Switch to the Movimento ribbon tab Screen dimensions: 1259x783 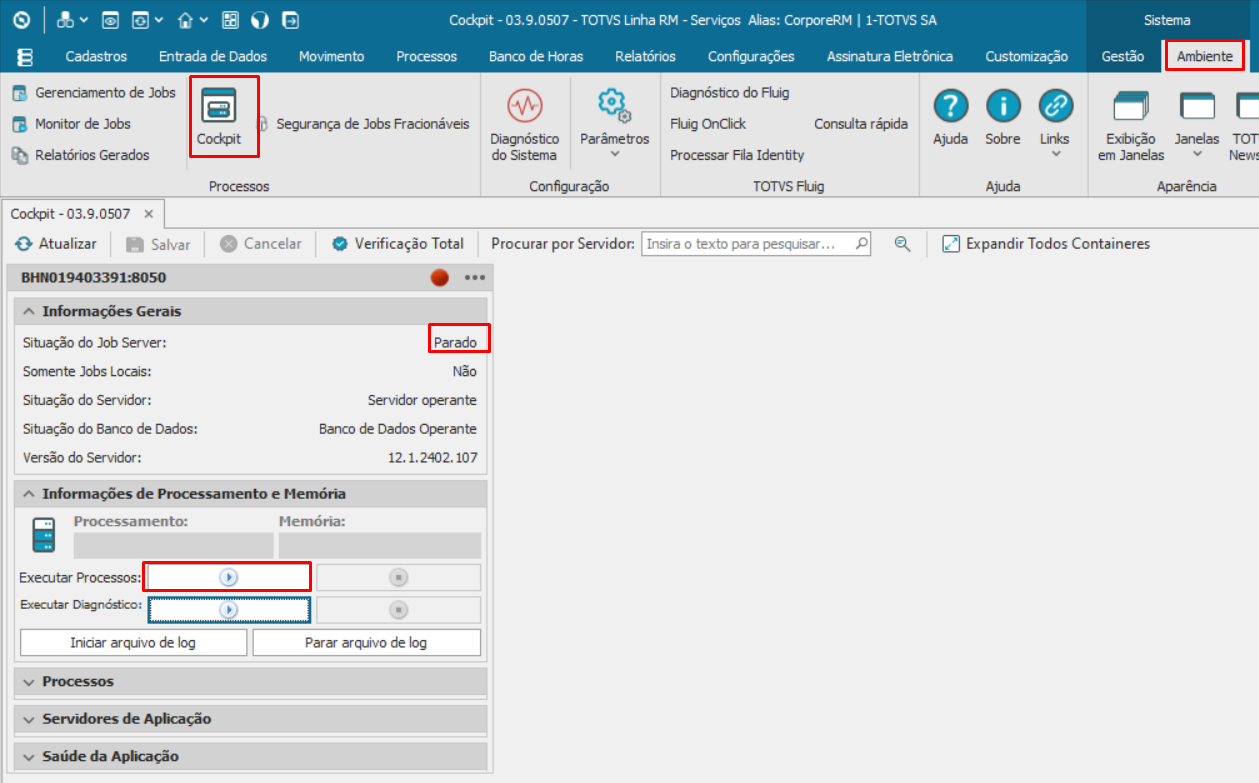coord(331,56)
